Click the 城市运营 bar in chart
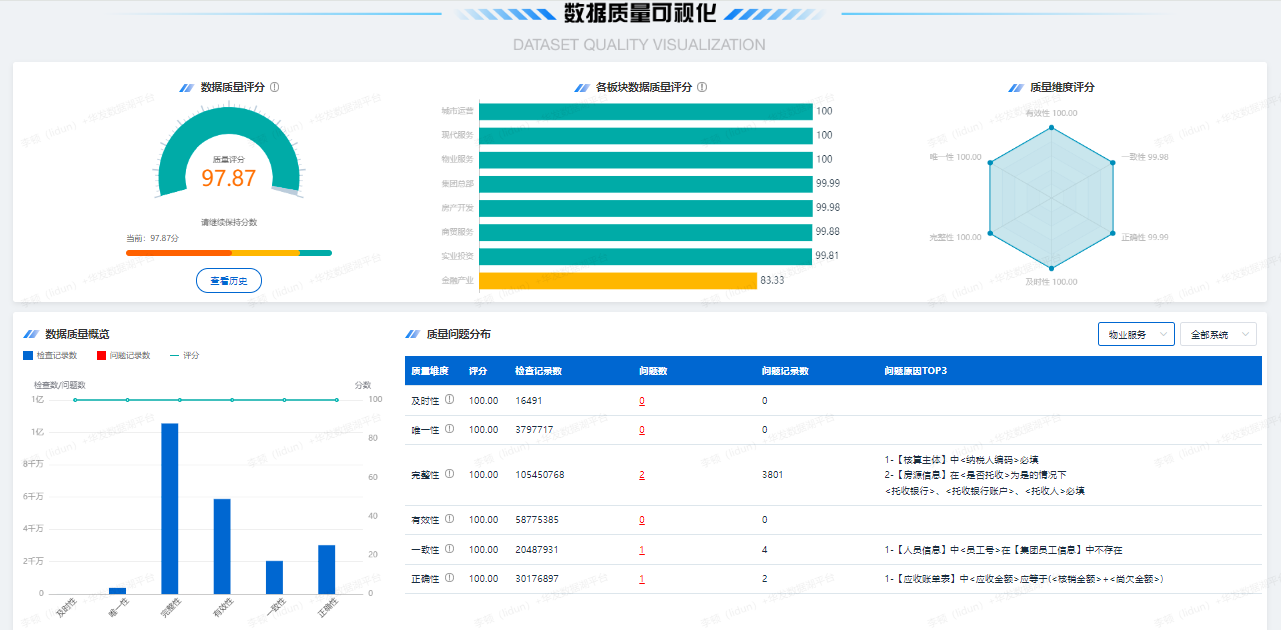1281x630 pixels. click(x=646, y=111)
